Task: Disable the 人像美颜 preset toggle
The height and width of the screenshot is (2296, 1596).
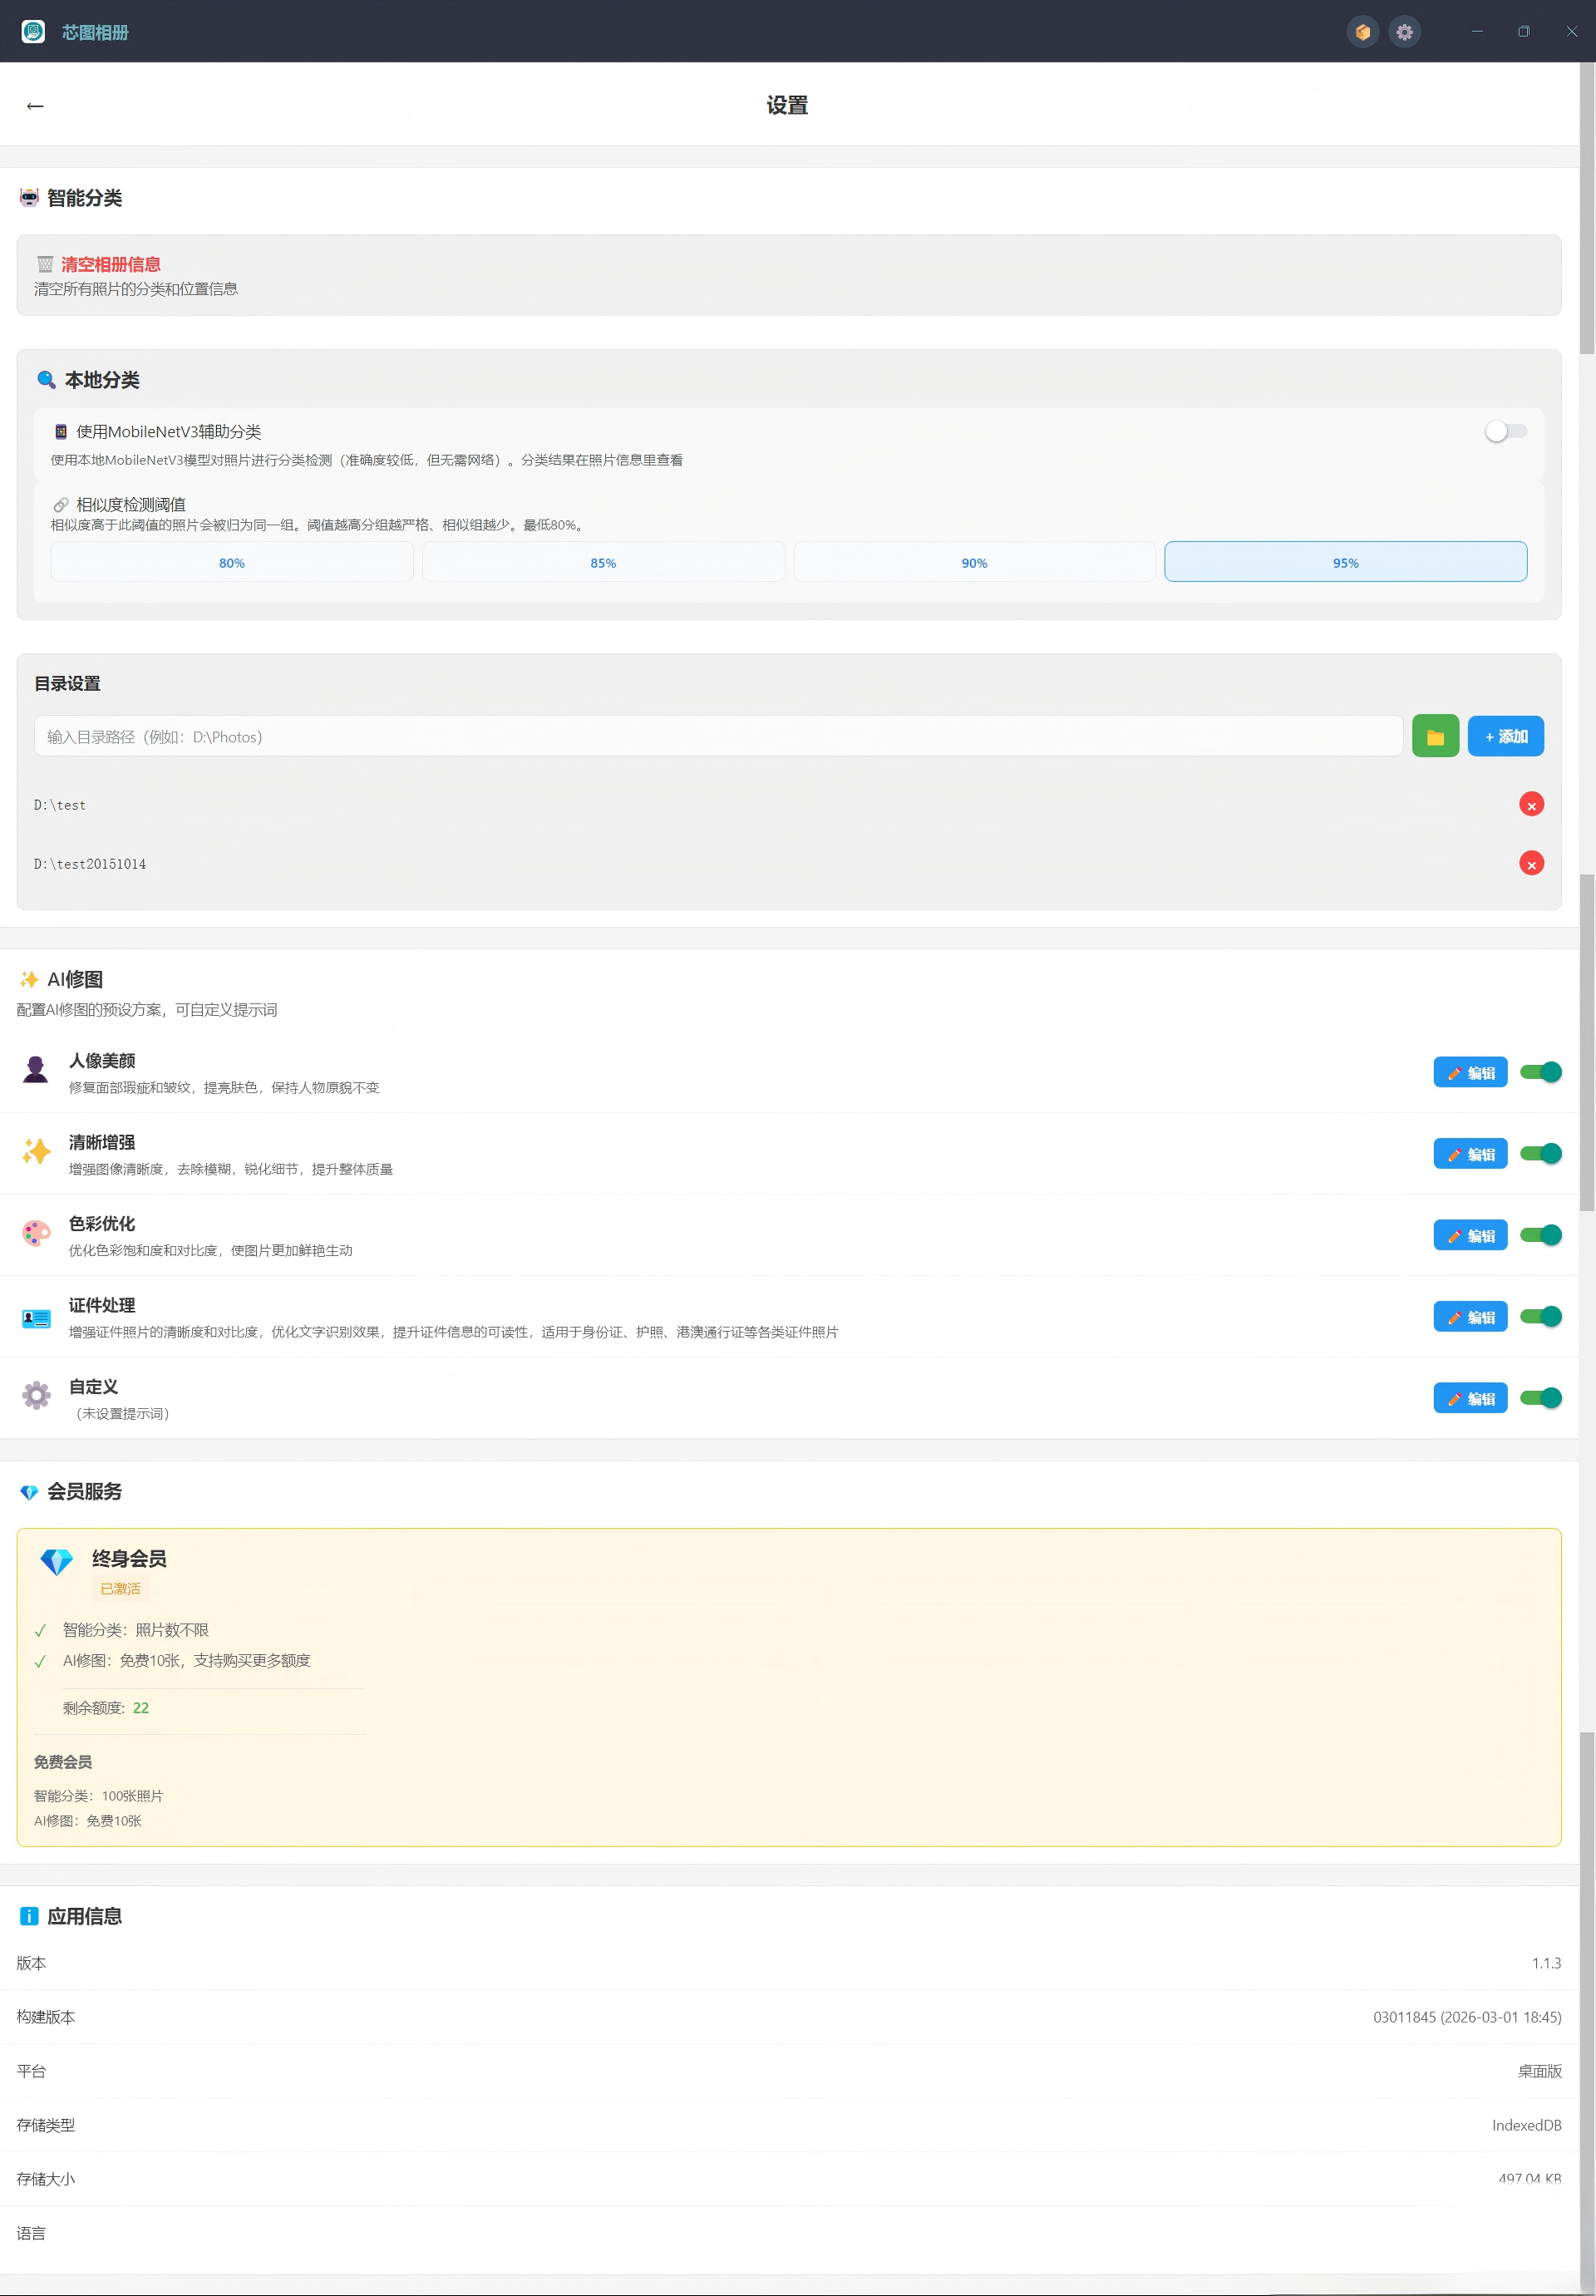Action: click(1540, 1072)
